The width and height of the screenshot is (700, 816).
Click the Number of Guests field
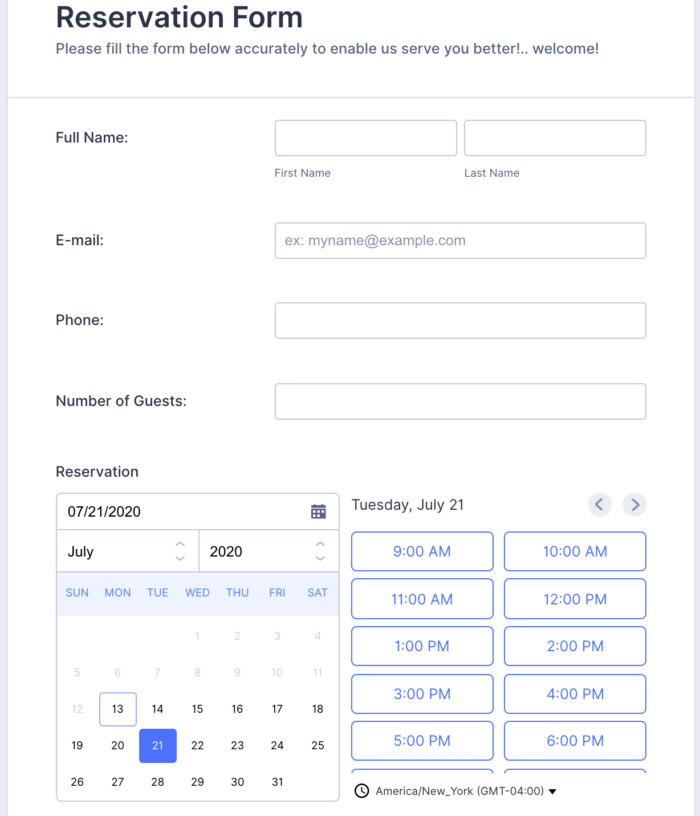coord(460,401)
